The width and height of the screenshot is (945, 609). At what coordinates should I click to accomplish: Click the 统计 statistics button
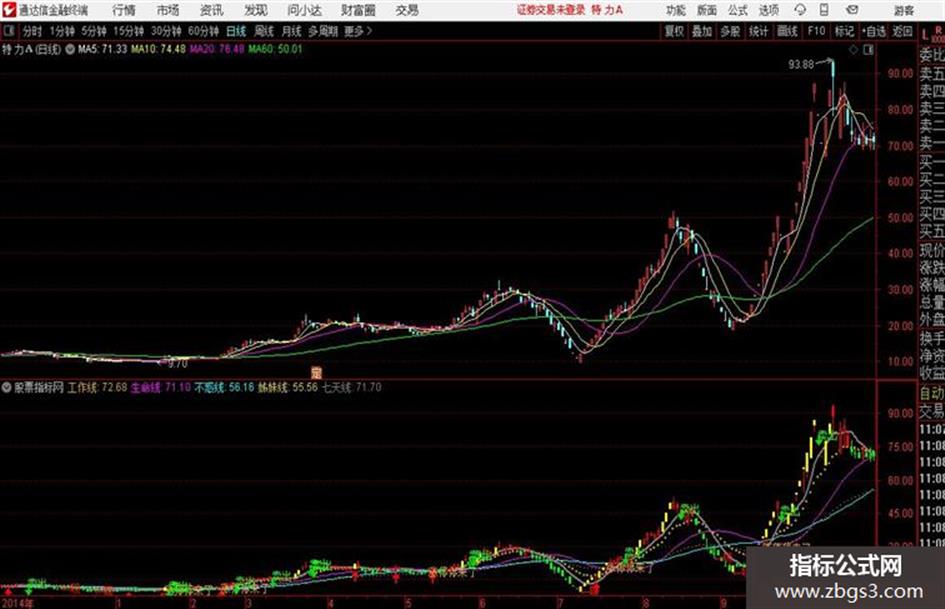[x=758, y=31]
